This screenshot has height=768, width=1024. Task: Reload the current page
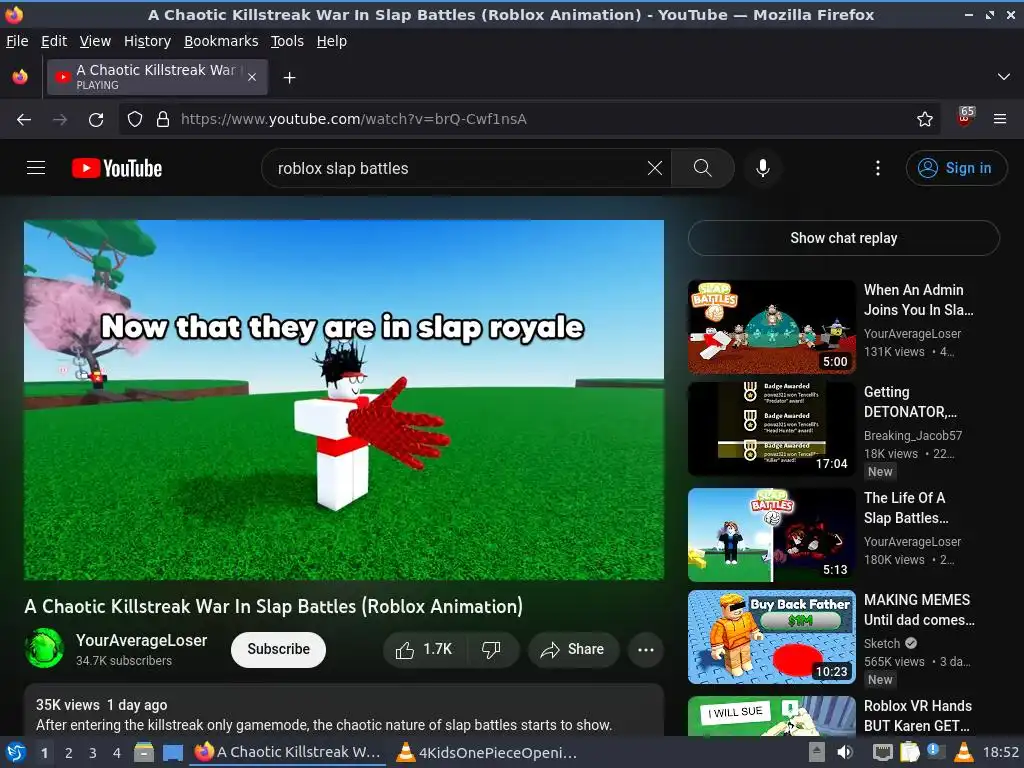click(96, 119)
